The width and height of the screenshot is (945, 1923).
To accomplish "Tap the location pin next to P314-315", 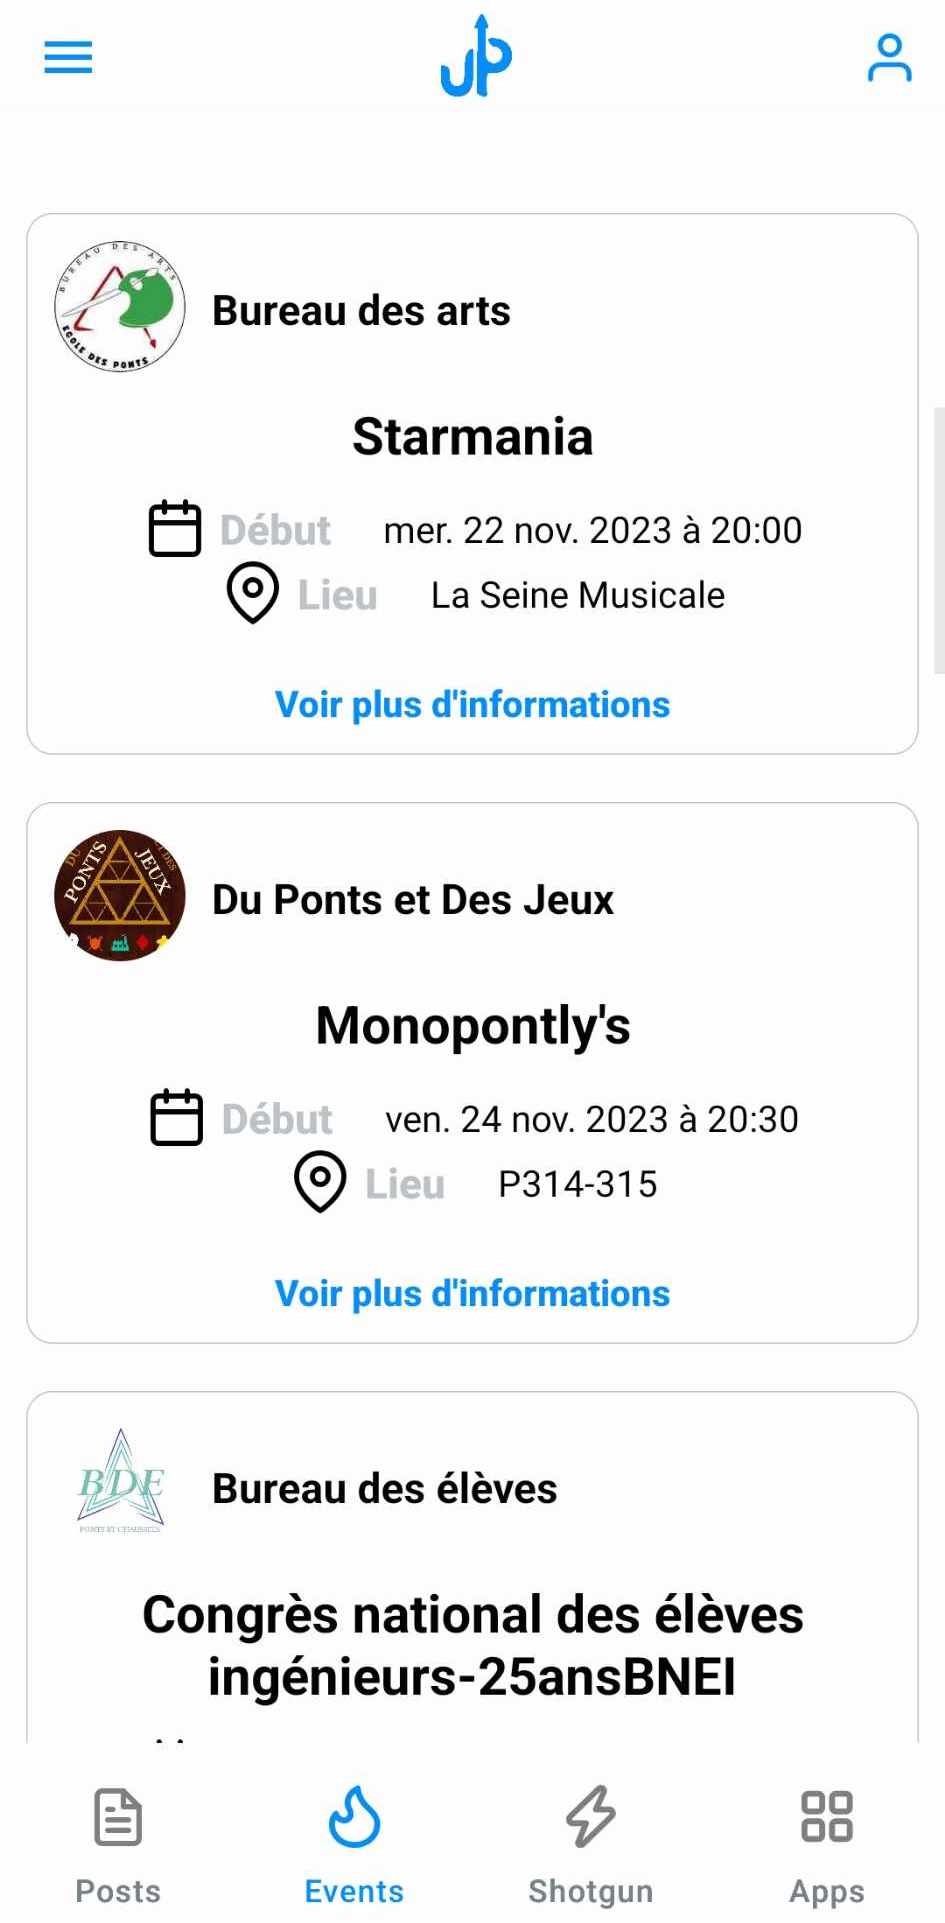I will 320,1182.
